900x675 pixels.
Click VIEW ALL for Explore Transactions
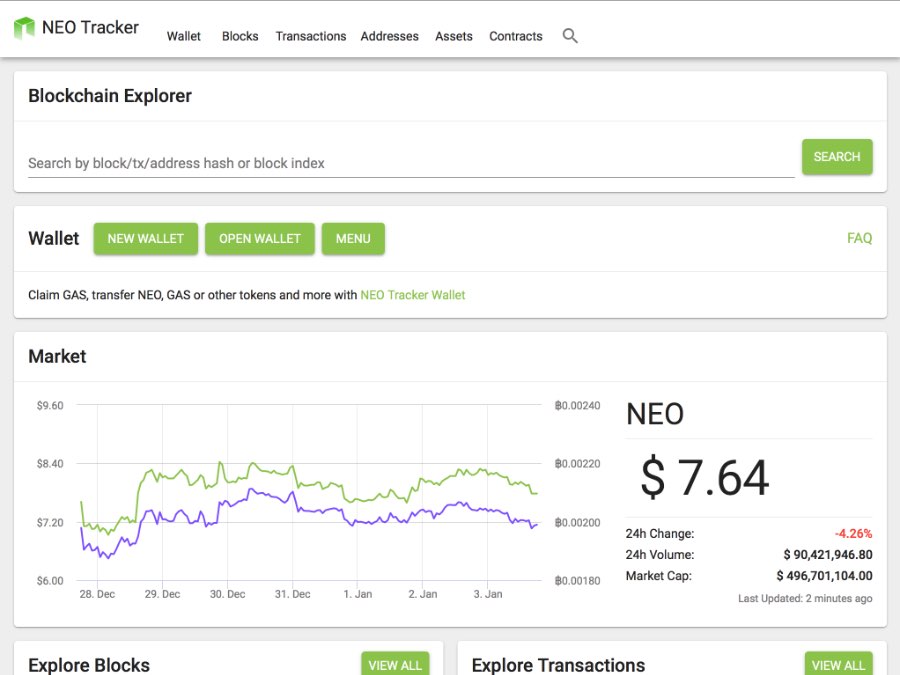(838, 664)
